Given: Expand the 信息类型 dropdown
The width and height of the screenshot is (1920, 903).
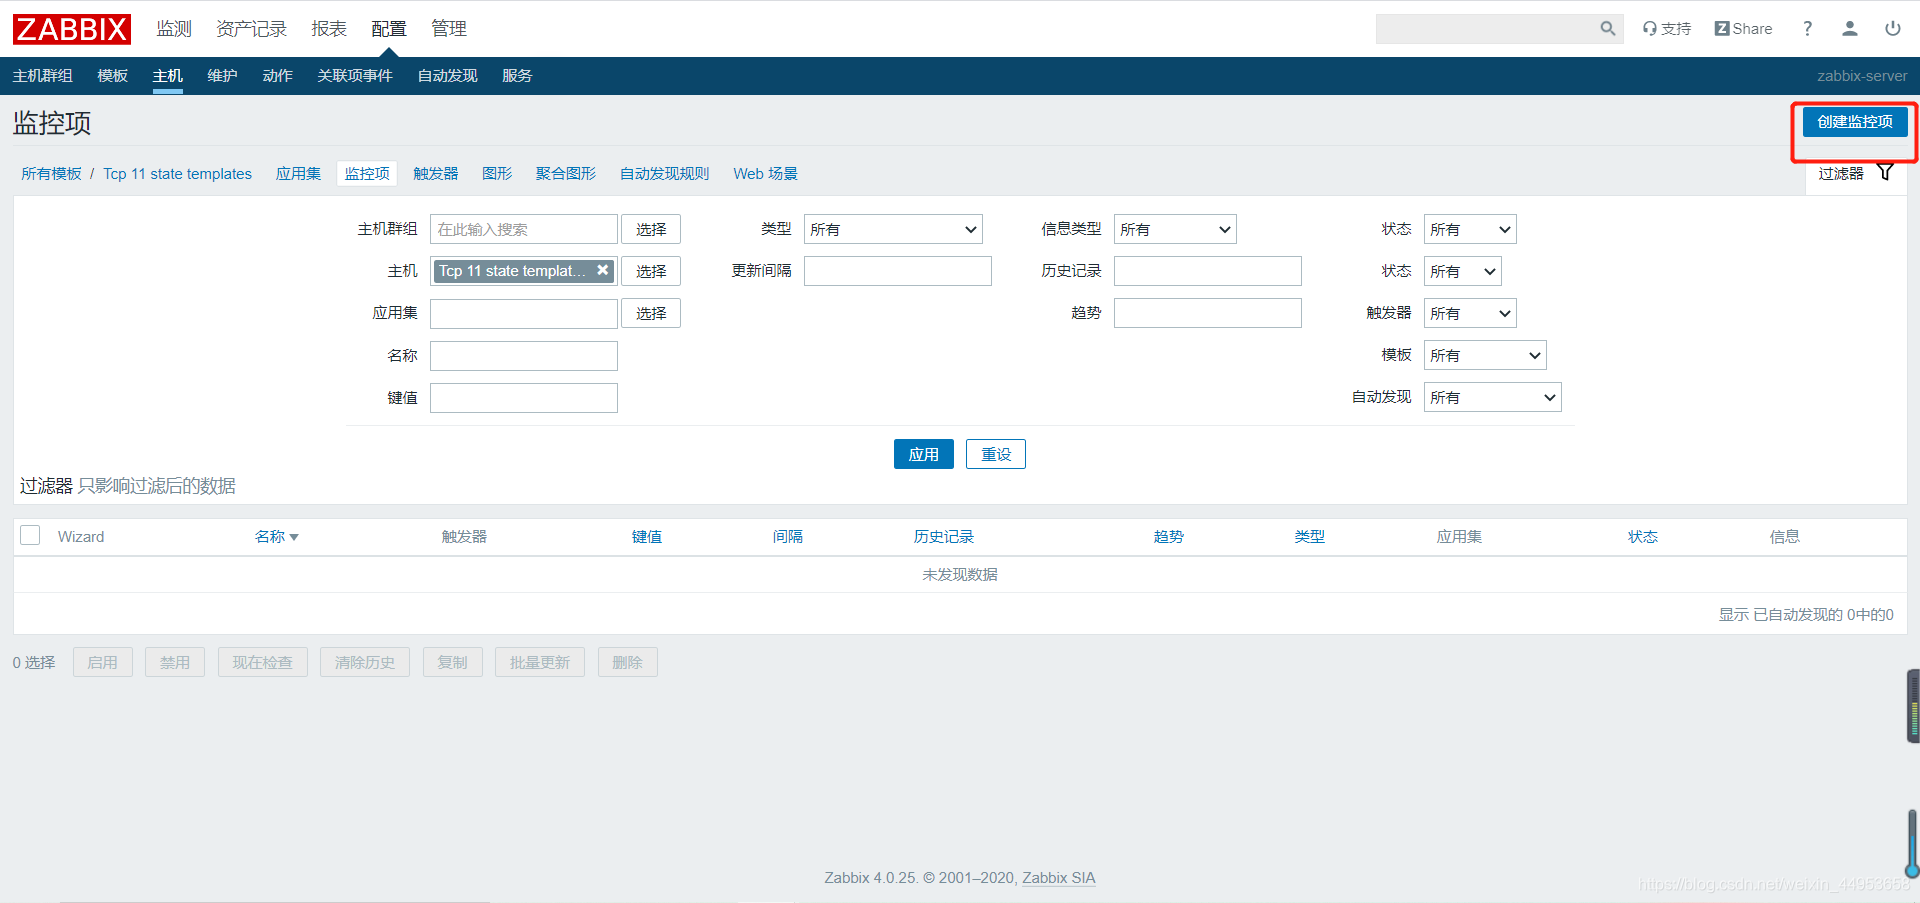Looking at the screenshot, I should pos(1175,229).
